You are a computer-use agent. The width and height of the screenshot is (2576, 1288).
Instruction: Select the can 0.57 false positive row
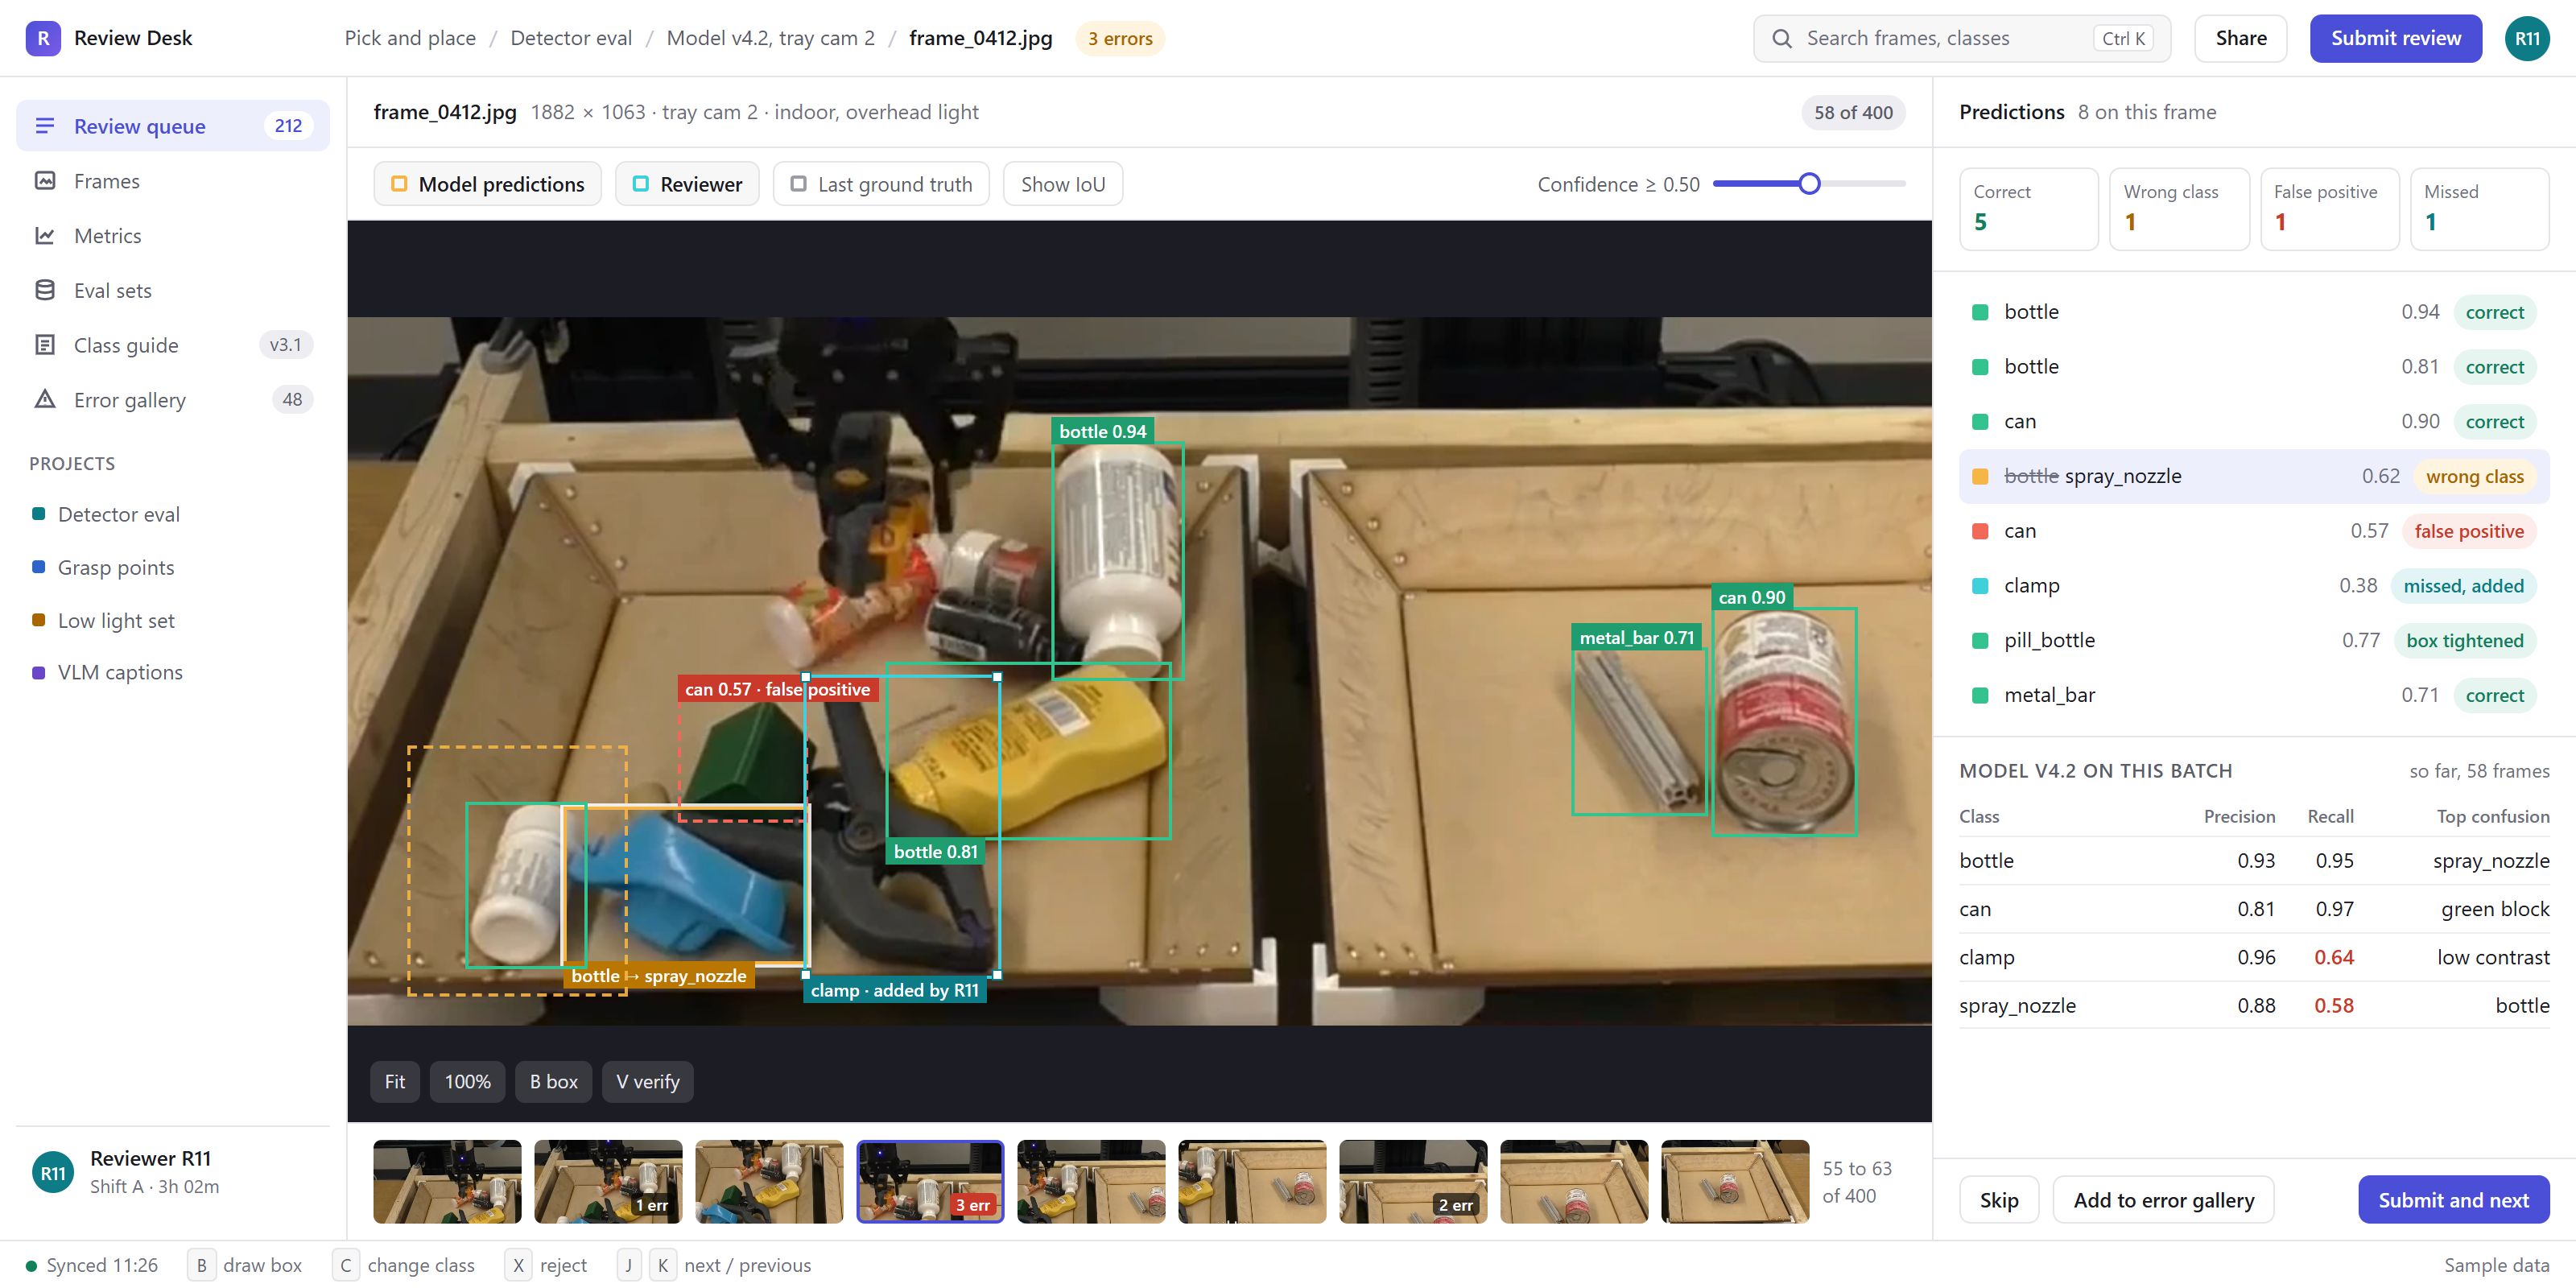coord(2253,531)
